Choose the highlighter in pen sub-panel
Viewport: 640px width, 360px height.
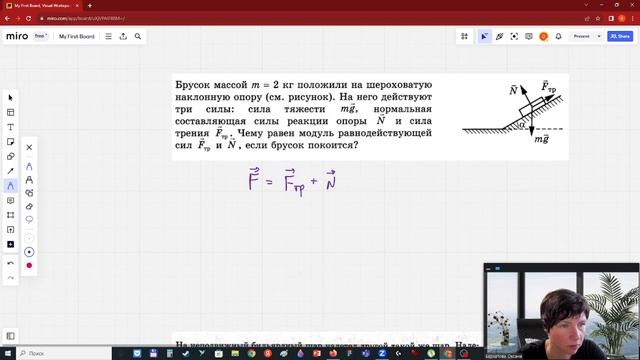pos(29,180)
